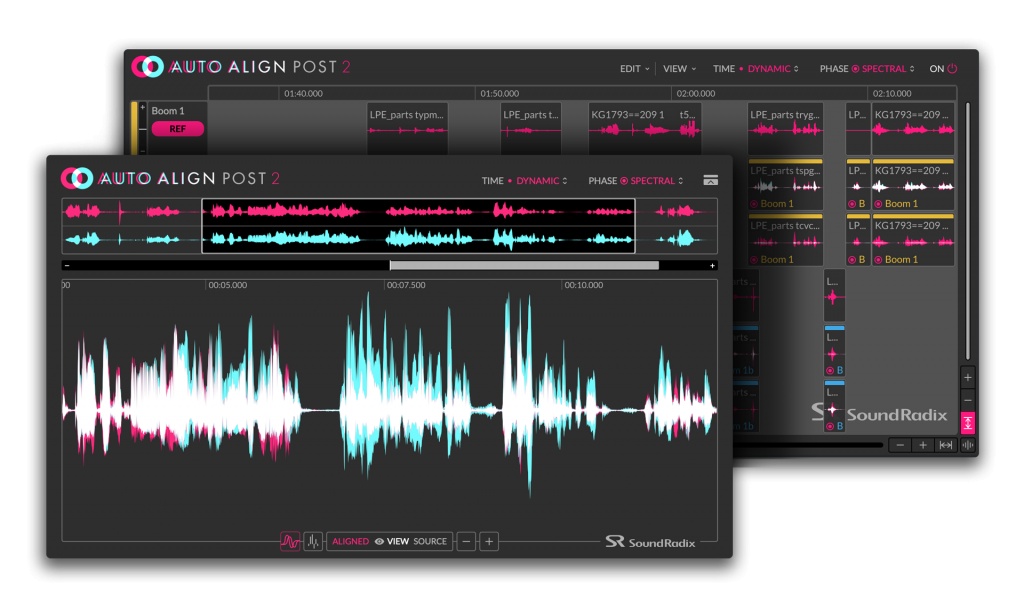Activate the pink vertical-fit zoom icon
Screen dimensions: 1024x611
(x=968, y=424)
